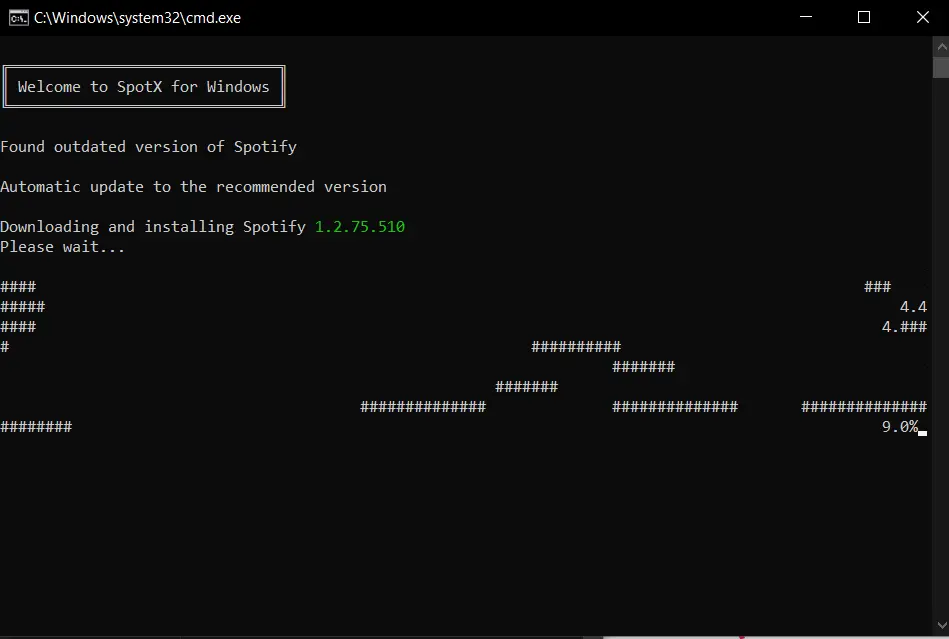
Task: Click the 9.0% progress value
Action: pos(900,427)
